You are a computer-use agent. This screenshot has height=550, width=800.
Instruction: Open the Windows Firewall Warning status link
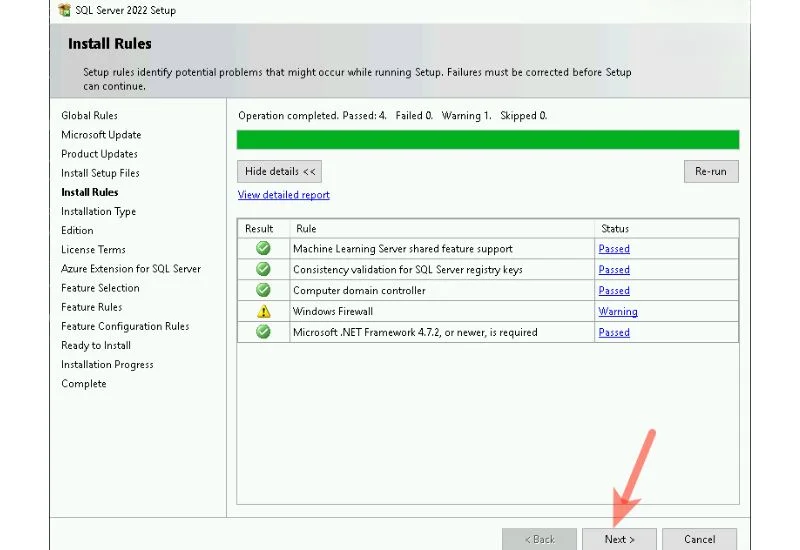pyautogui.click(x=618, y=312)
